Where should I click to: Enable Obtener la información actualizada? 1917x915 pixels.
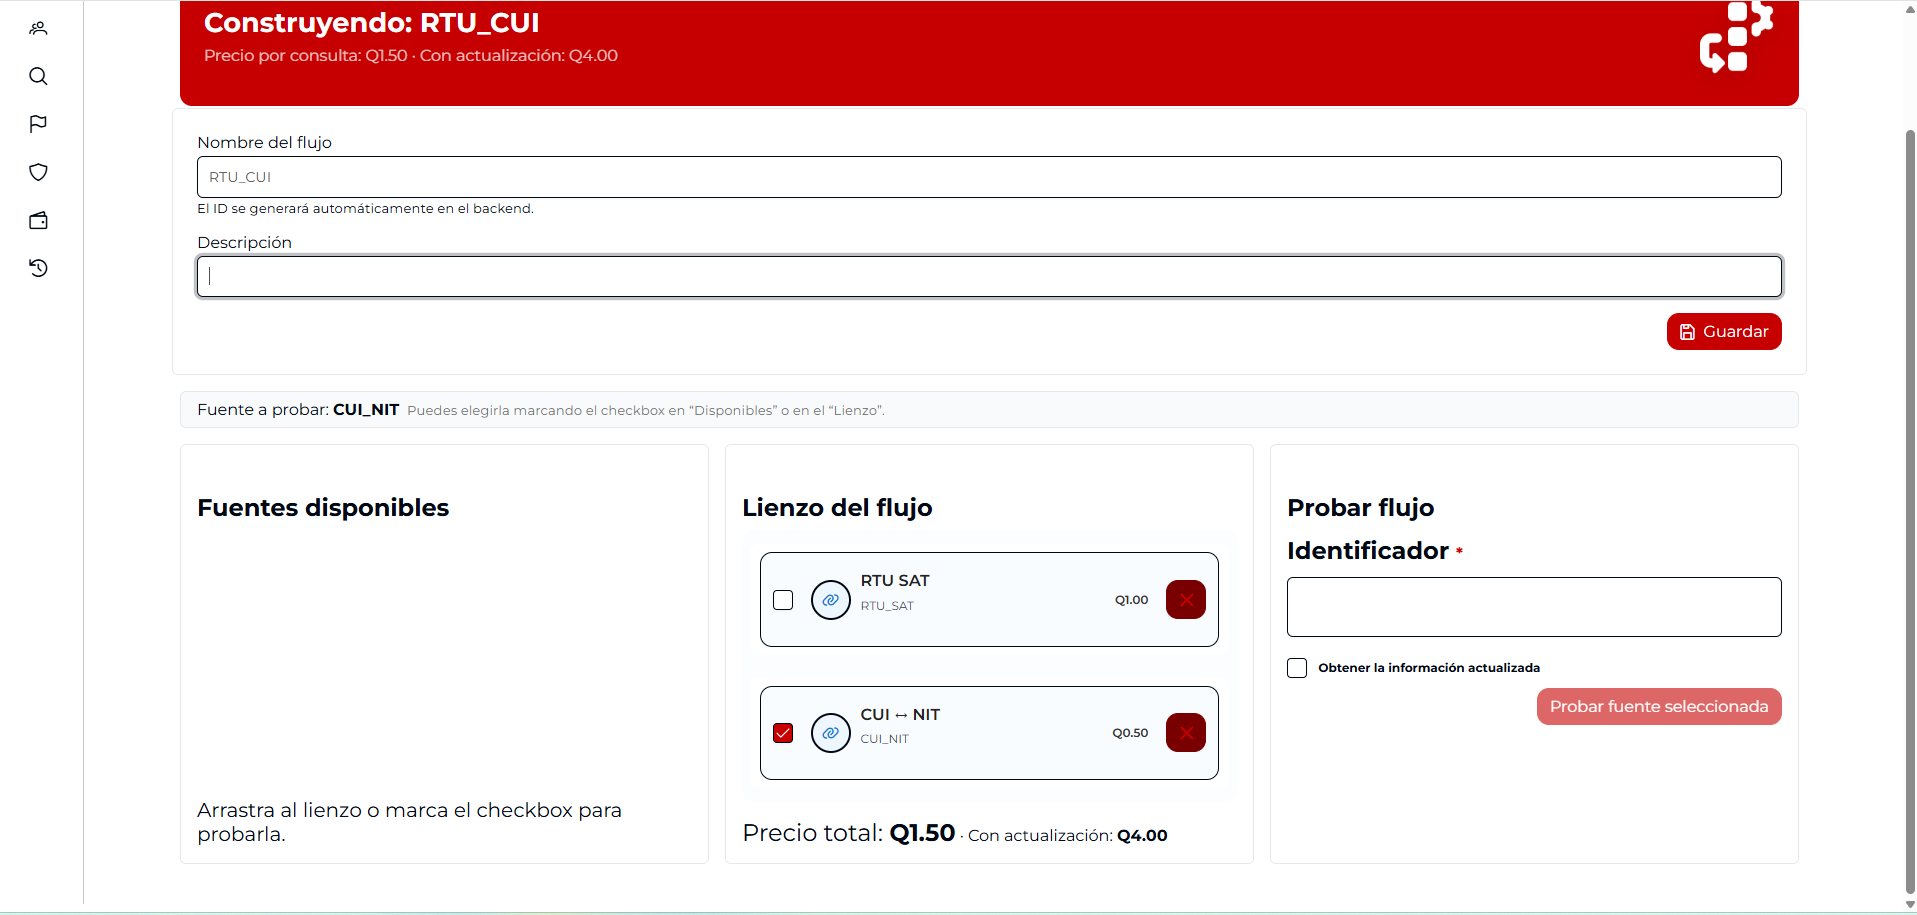pos(1297,668)
